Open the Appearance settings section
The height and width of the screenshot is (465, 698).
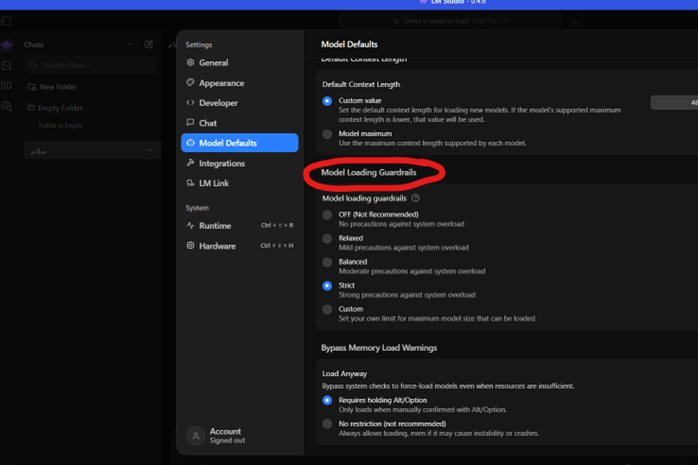221,83
